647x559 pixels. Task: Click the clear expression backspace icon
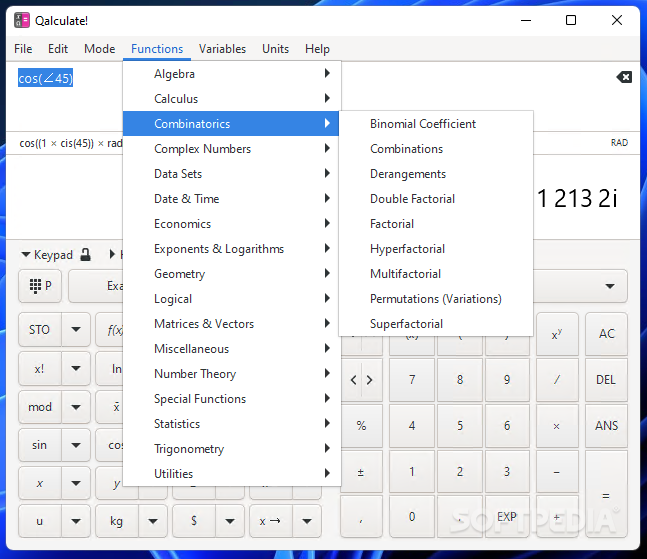tap(624, 77)
